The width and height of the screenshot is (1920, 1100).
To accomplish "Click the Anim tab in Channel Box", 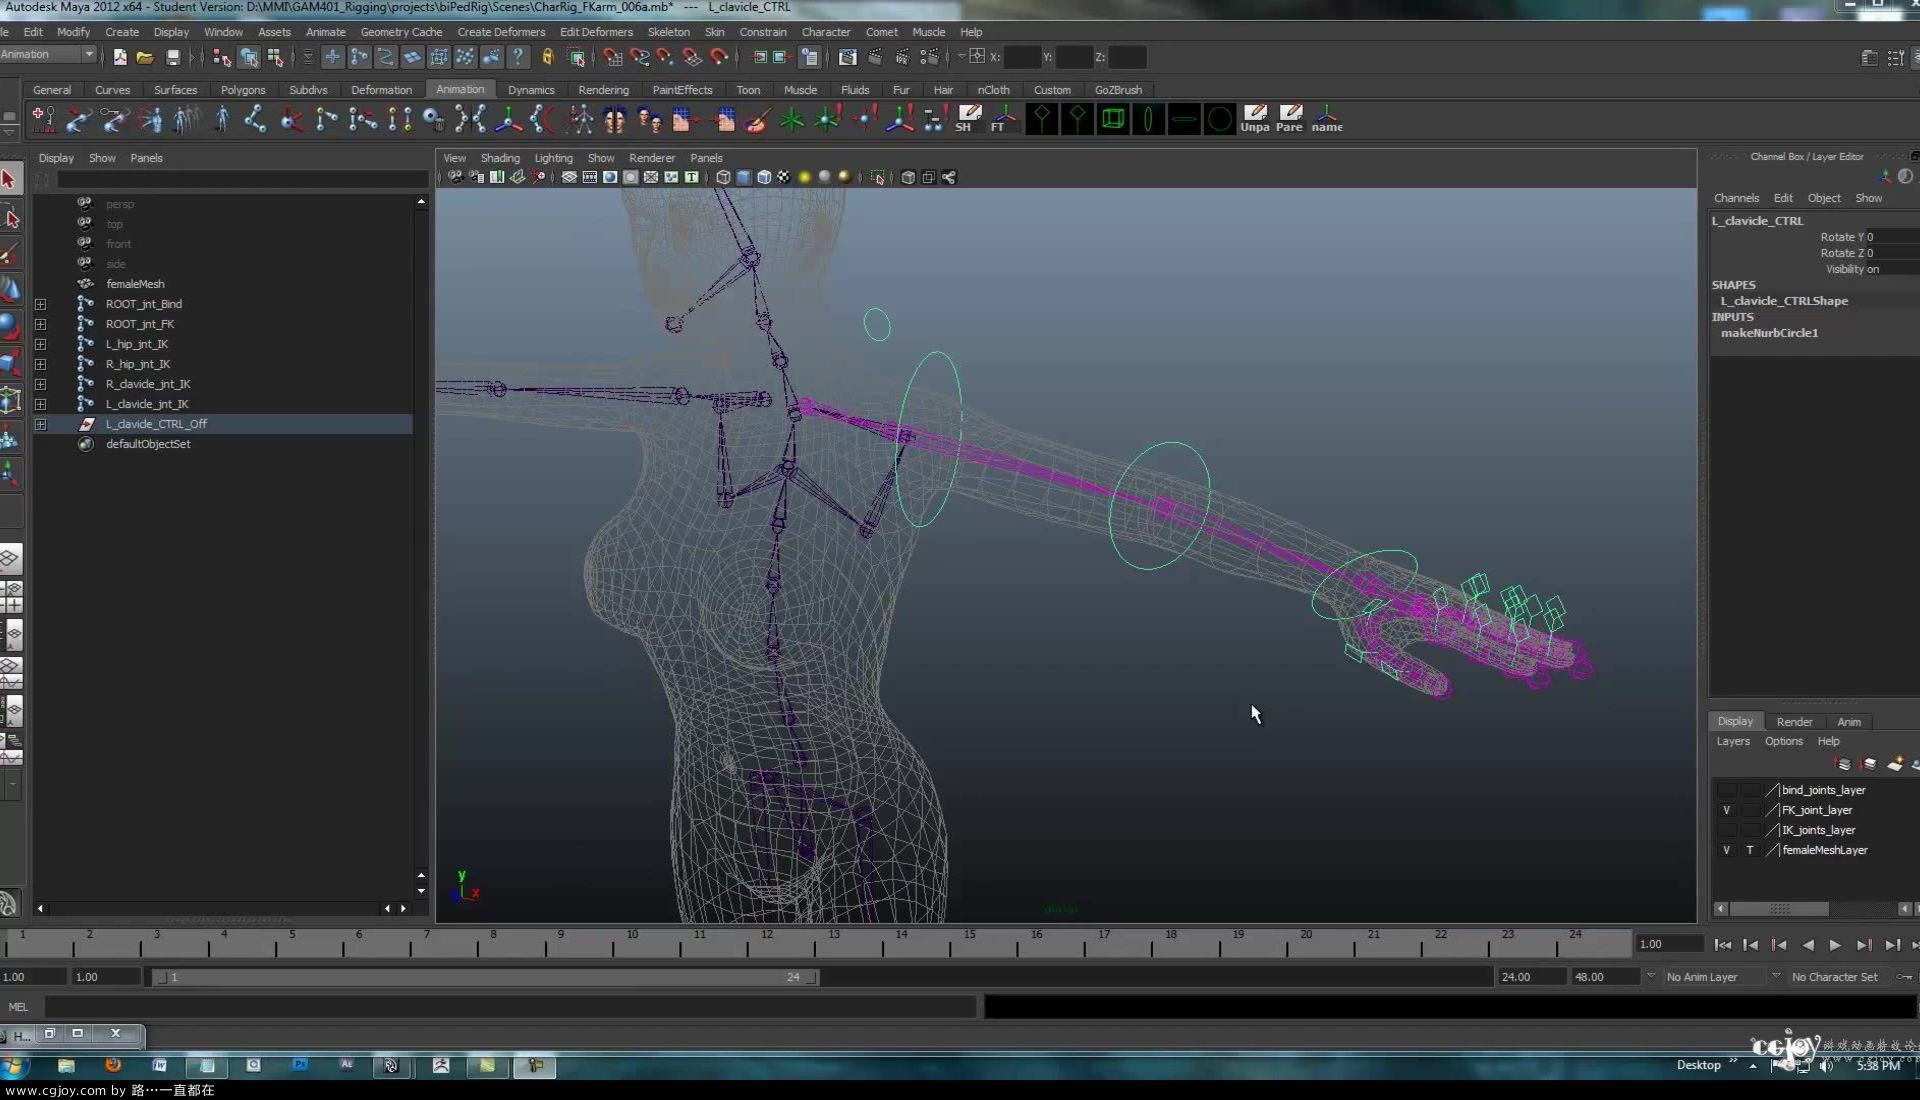I will point(1849,721).
